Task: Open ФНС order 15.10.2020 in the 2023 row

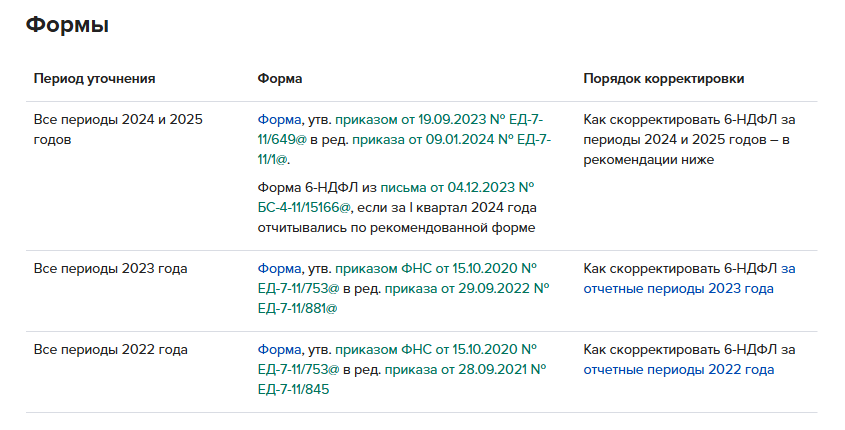Action: [436, 268]
